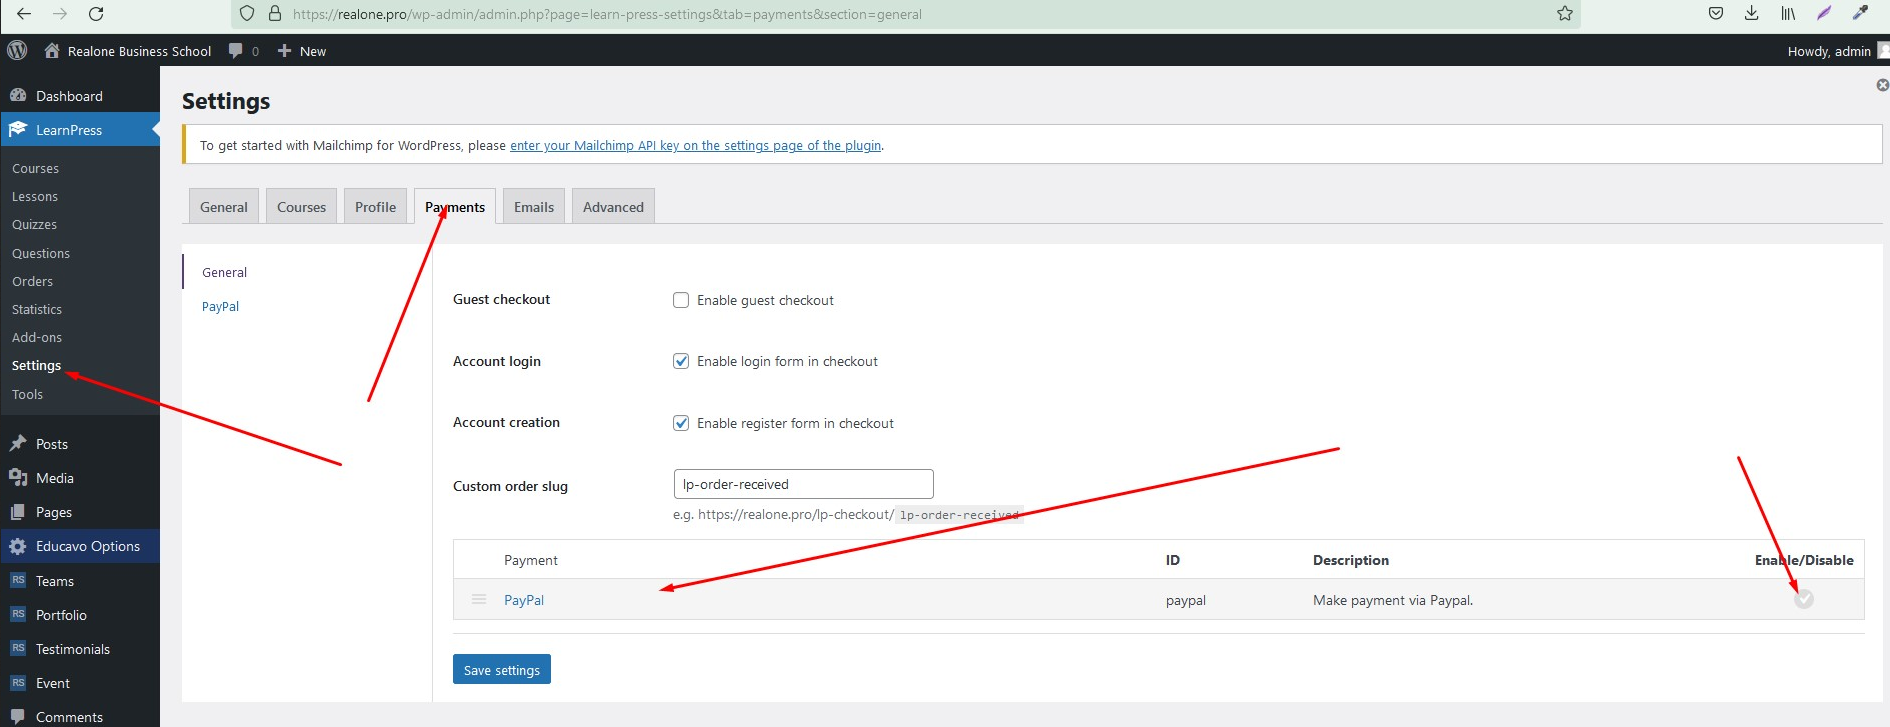The width and height of the screenshot is (1890, 727).
Task: Open Courses in LearnPress submenu
Action: [x=35, y=169]
